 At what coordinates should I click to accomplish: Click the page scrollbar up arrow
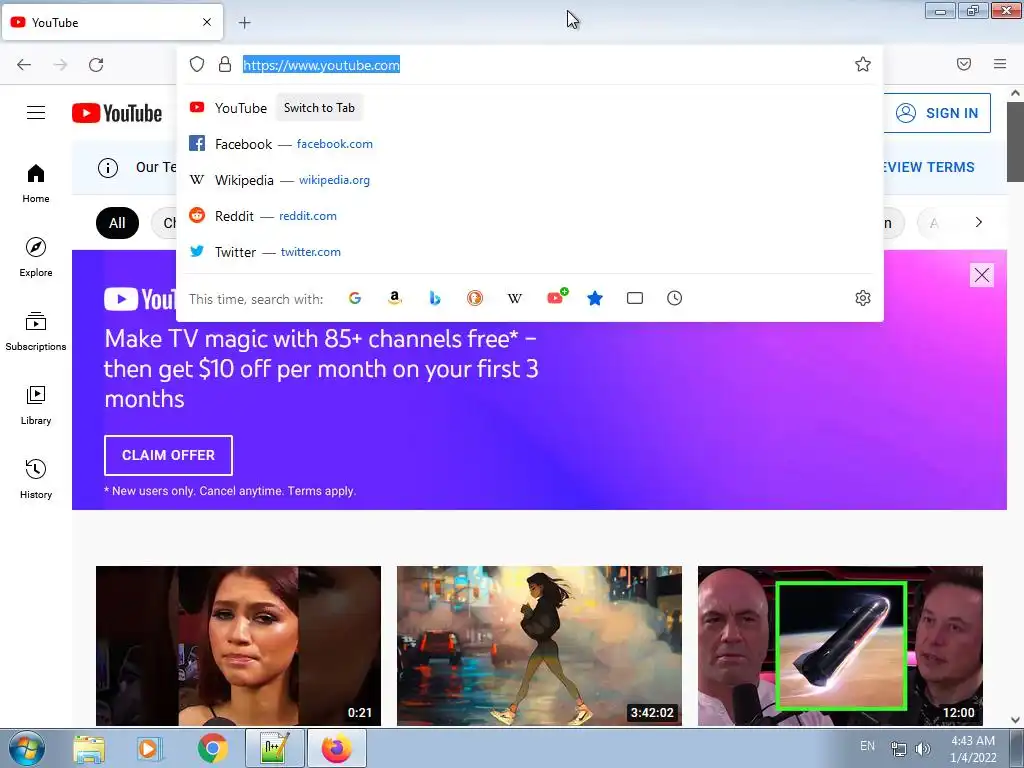[1016, 93]
